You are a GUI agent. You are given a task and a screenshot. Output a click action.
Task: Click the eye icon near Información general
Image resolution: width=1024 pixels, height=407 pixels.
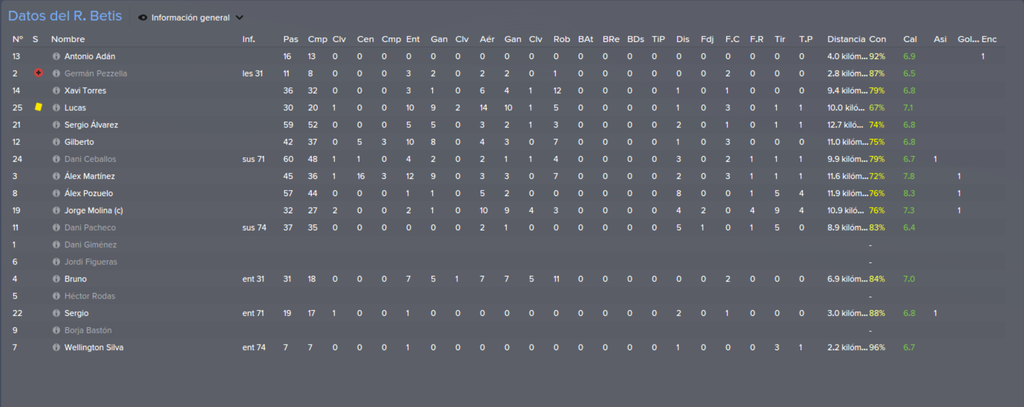143,18
